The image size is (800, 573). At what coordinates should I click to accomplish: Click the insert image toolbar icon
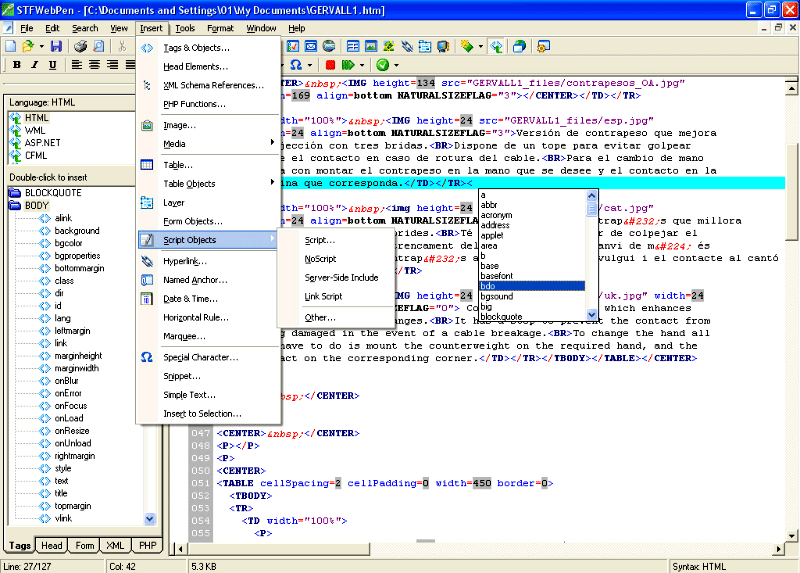pos(371,46)
